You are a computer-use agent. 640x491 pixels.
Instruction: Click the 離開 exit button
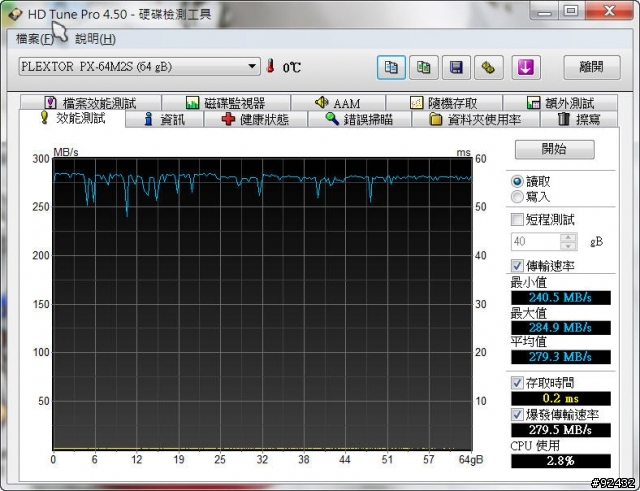tap(591, 67)
